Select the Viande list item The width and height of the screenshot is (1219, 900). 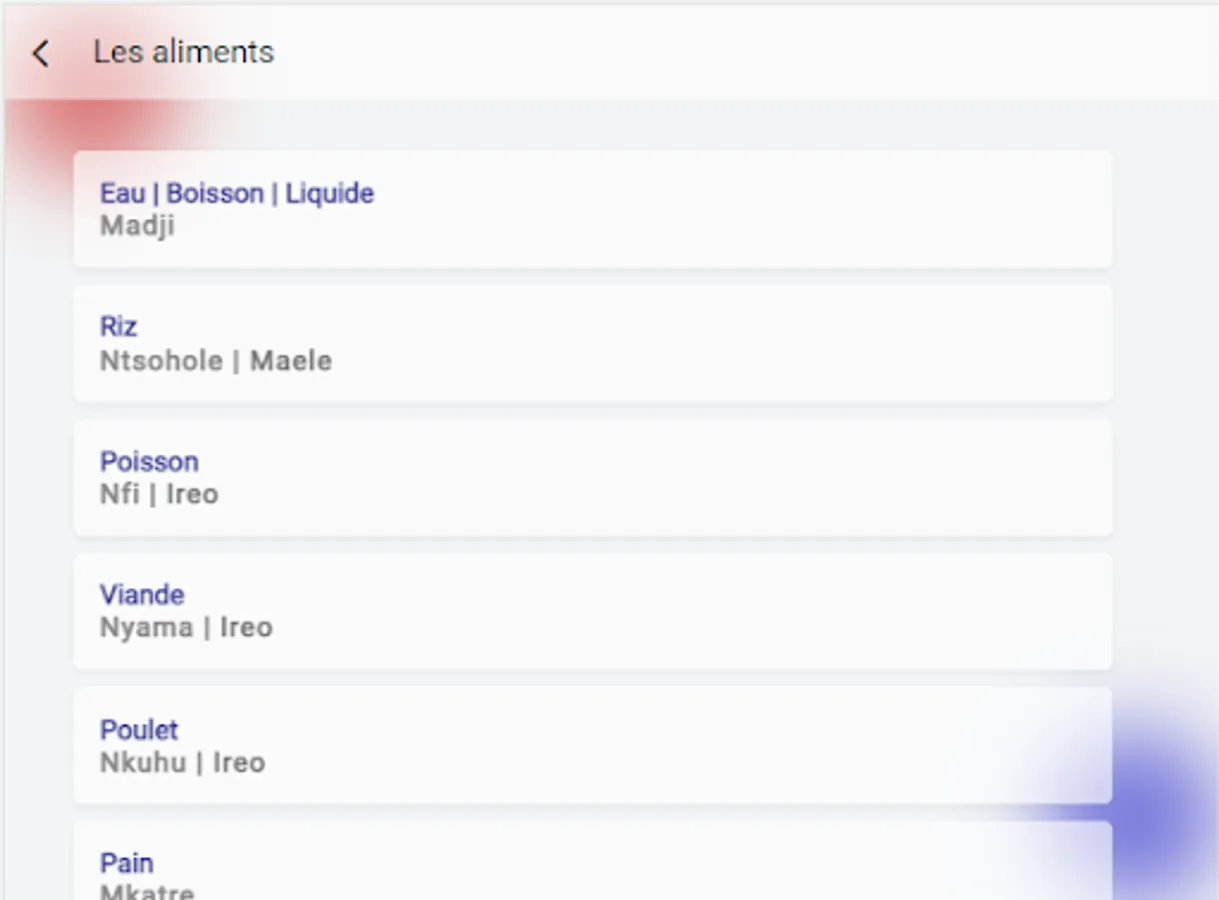(x=592, y=611)
